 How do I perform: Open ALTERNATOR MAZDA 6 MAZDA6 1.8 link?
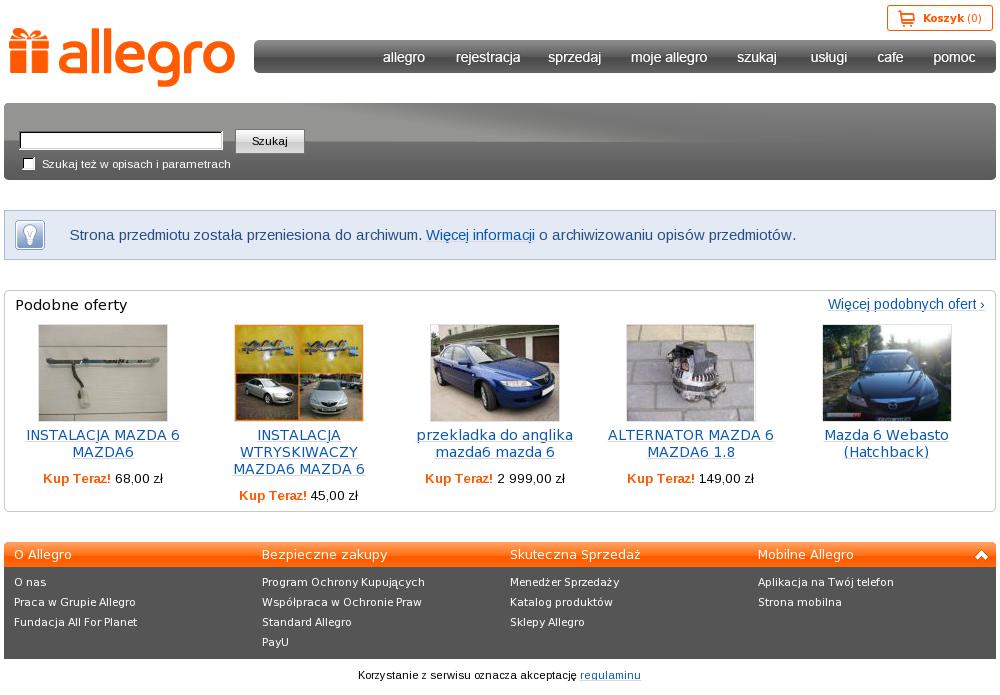pos(691,444)
